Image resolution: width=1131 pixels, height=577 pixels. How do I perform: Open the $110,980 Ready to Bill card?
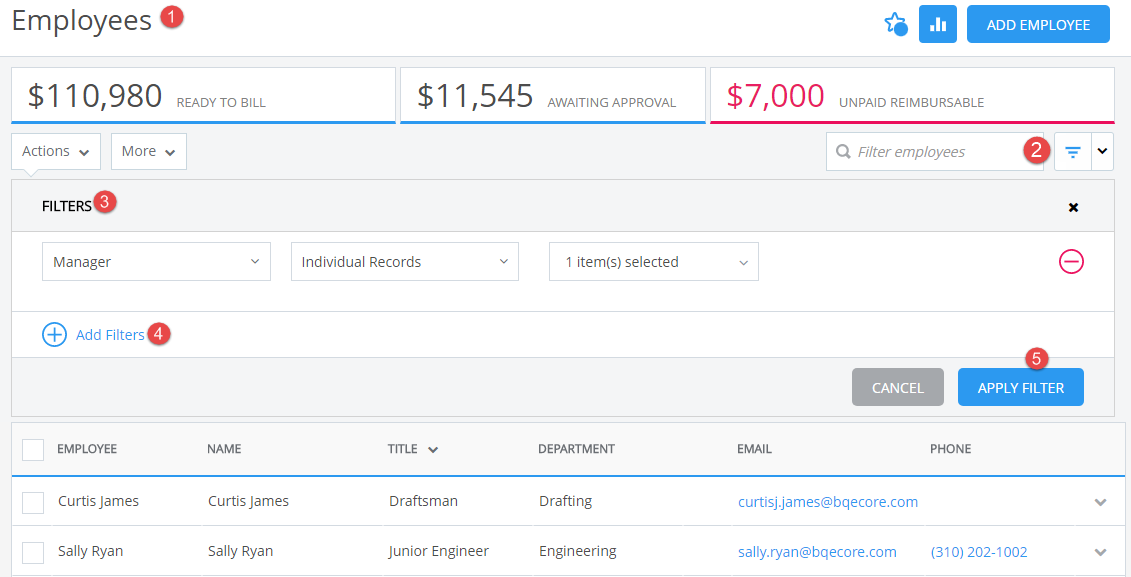tap(203, 96)
